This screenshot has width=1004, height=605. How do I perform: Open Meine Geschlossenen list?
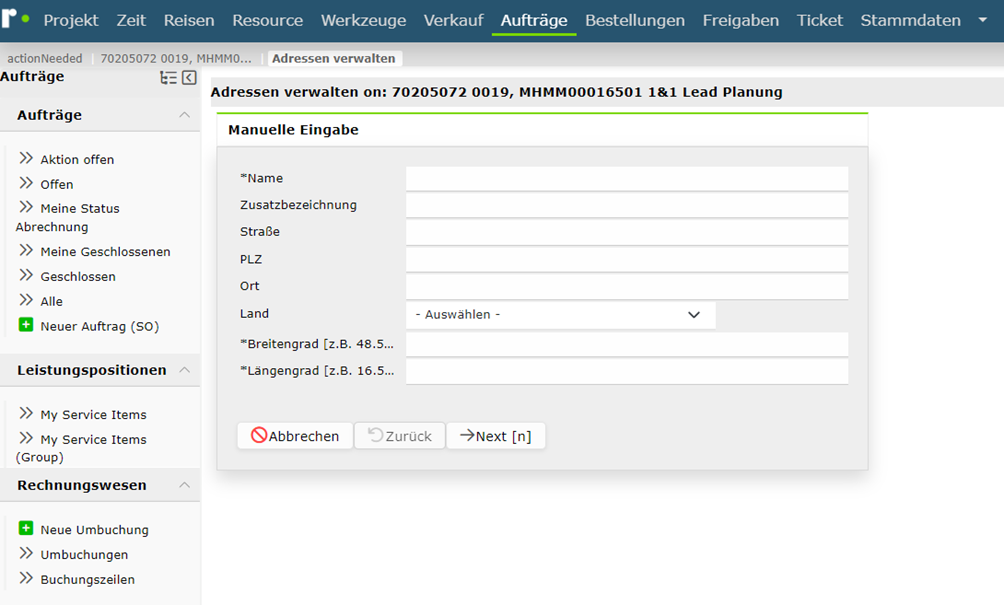coord(105,252)
